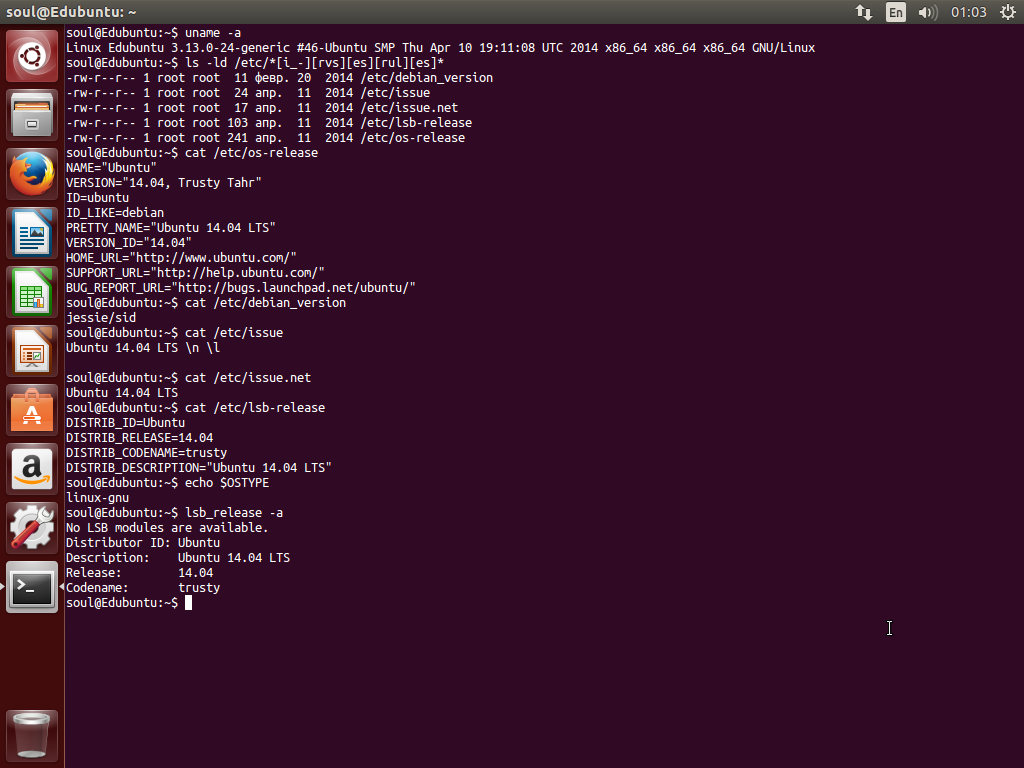This screenshot has height=768, width=1024.
Task: Click DISTRIB_RELEASE=14.04 line
Action: pos(139,438)
